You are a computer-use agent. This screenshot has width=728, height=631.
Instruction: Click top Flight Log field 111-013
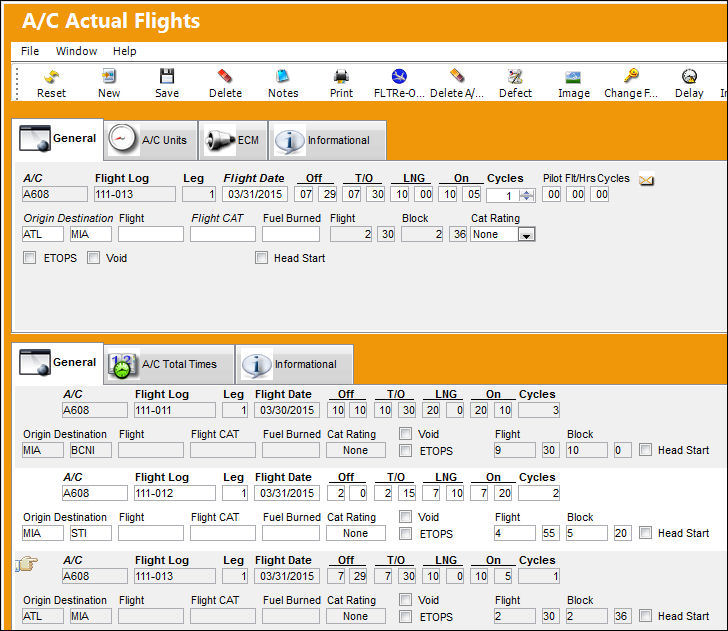(135, 194)
